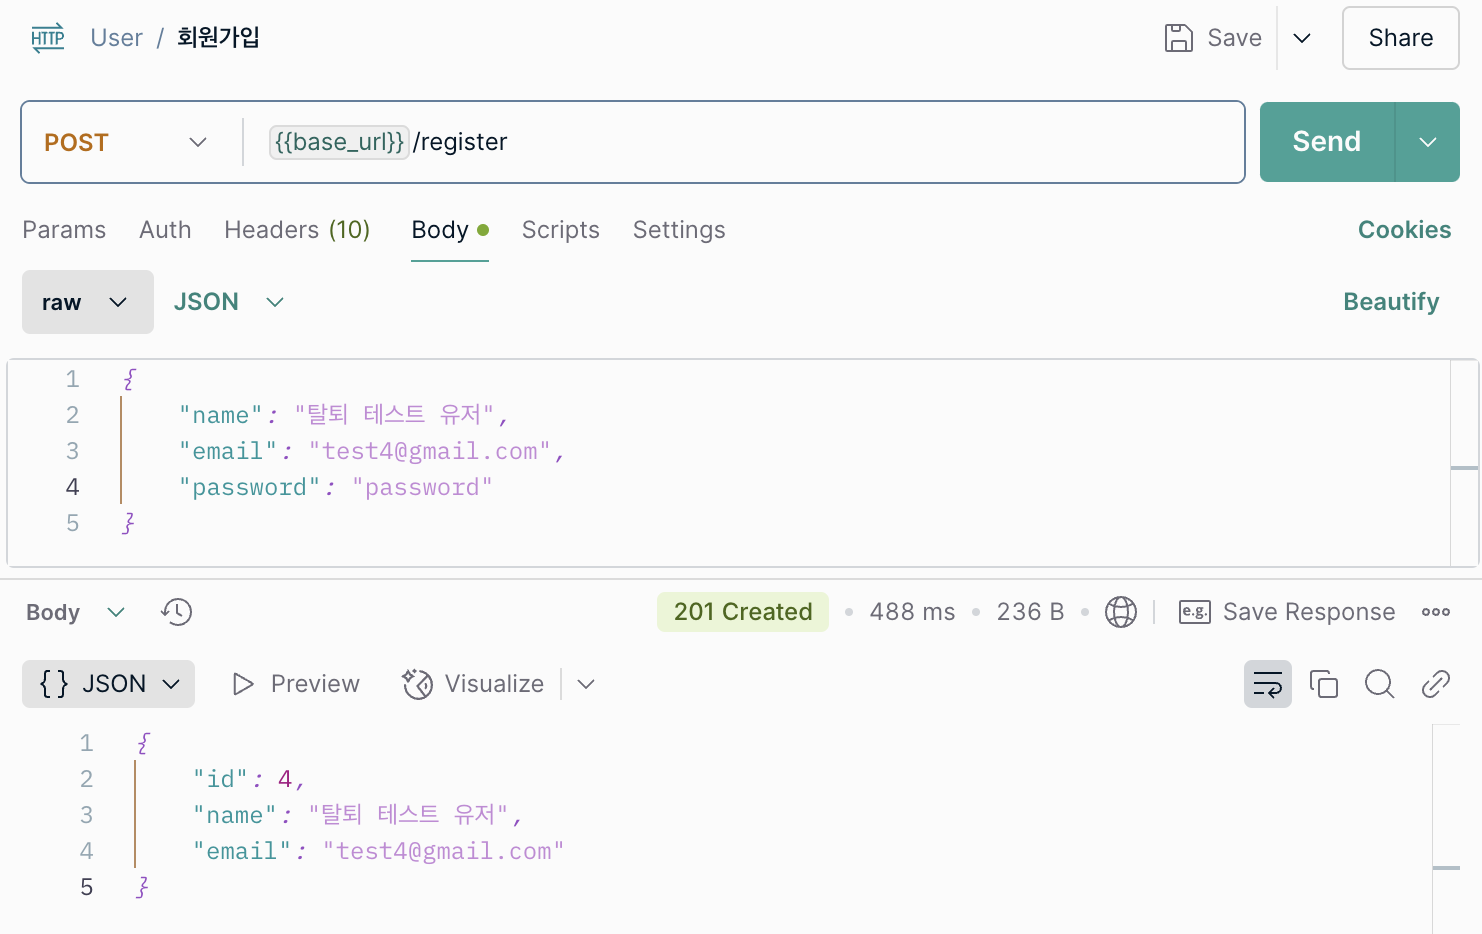Copy the response body to clipboard
This screenshot has width=1482, height=934.
coord(1324,684)
